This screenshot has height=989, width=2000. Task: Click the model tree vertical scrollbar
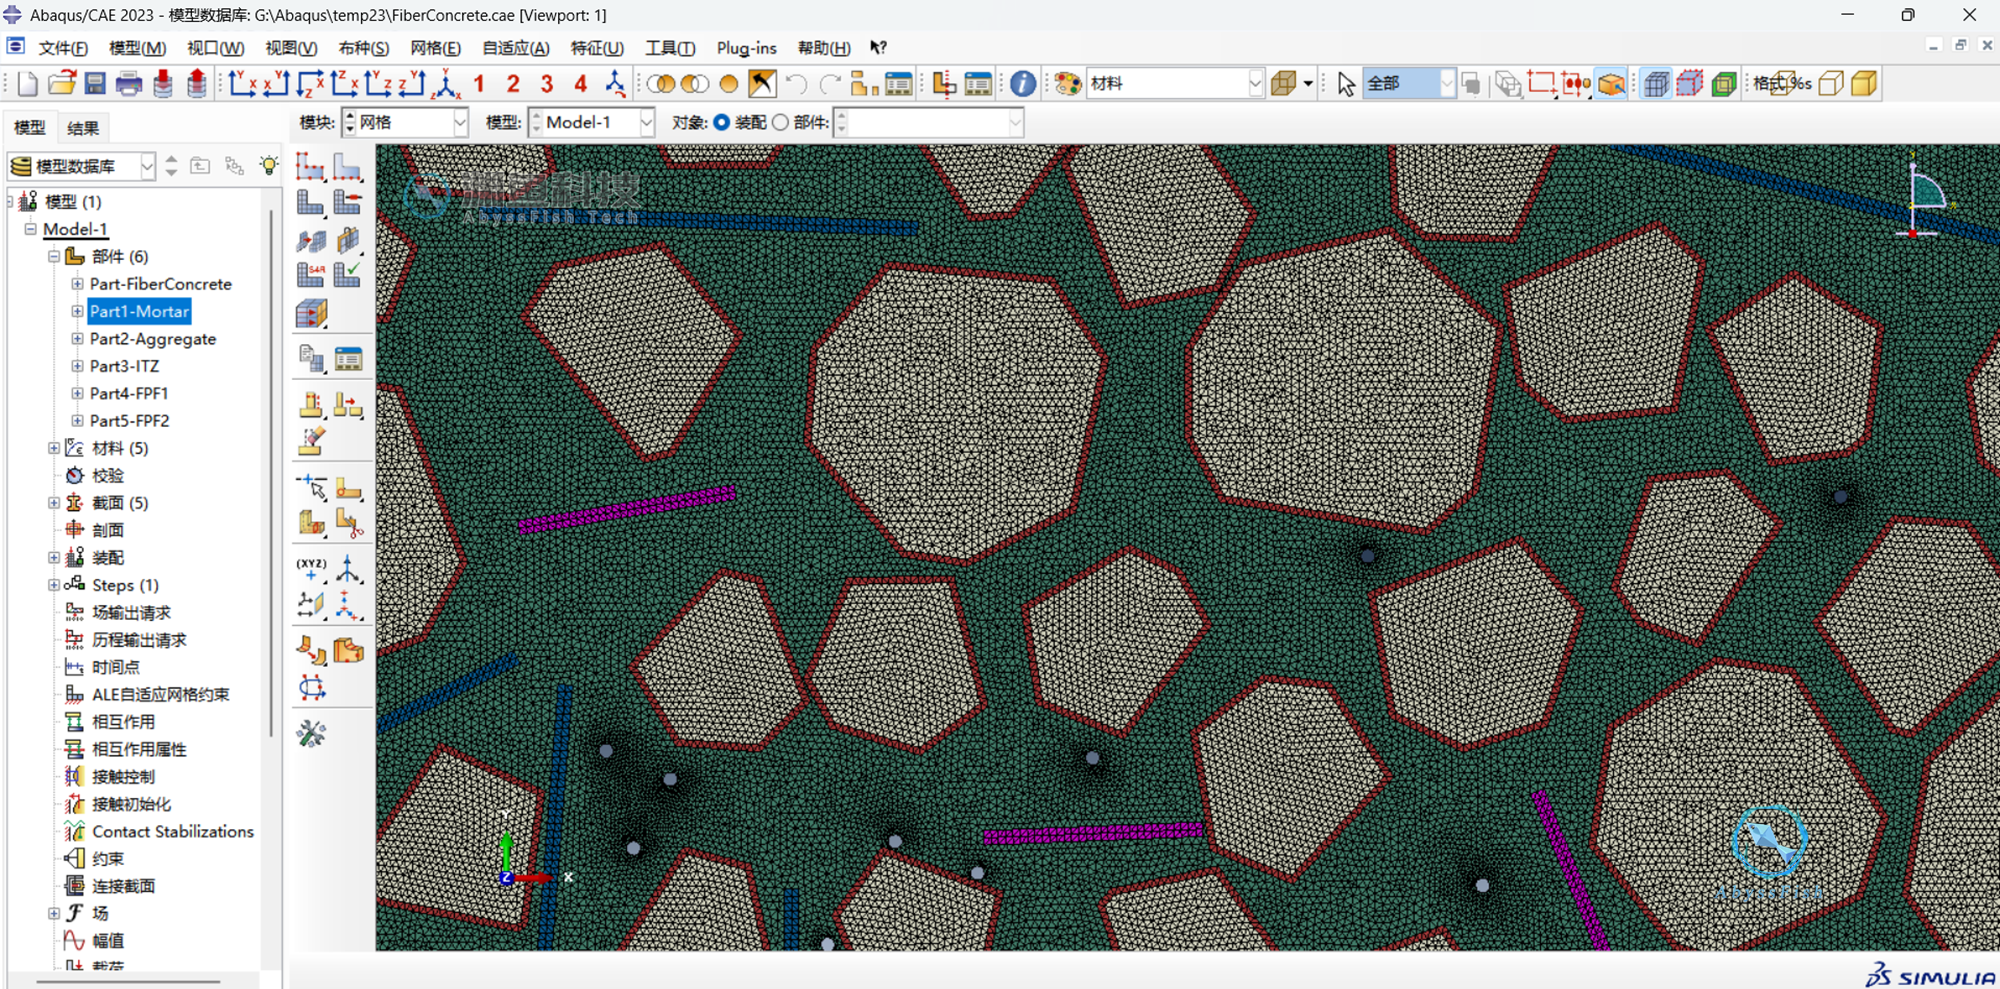[270, 475]
